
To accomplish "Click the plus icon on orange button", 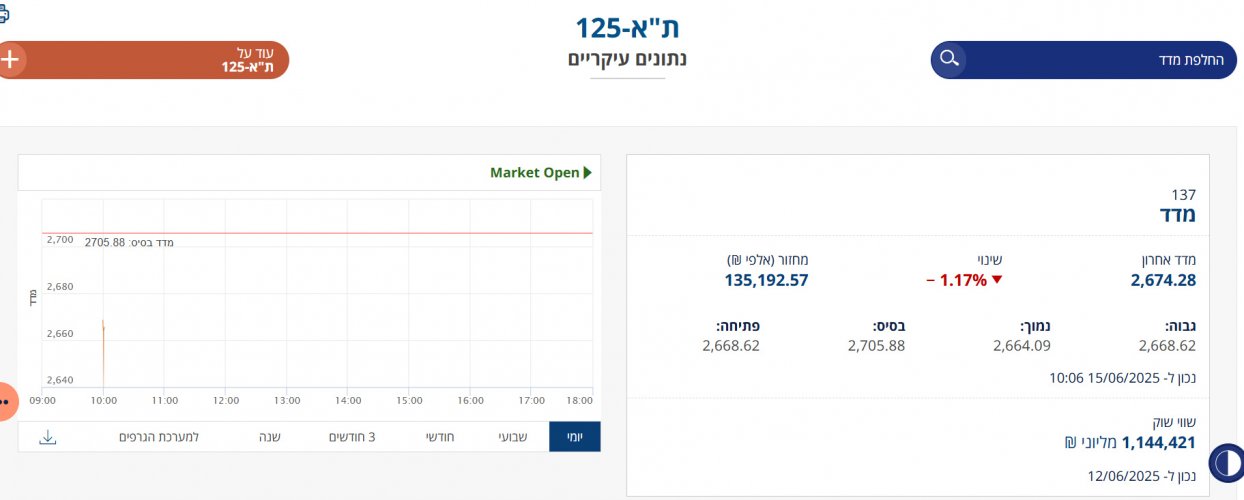I will coord(10,59).
